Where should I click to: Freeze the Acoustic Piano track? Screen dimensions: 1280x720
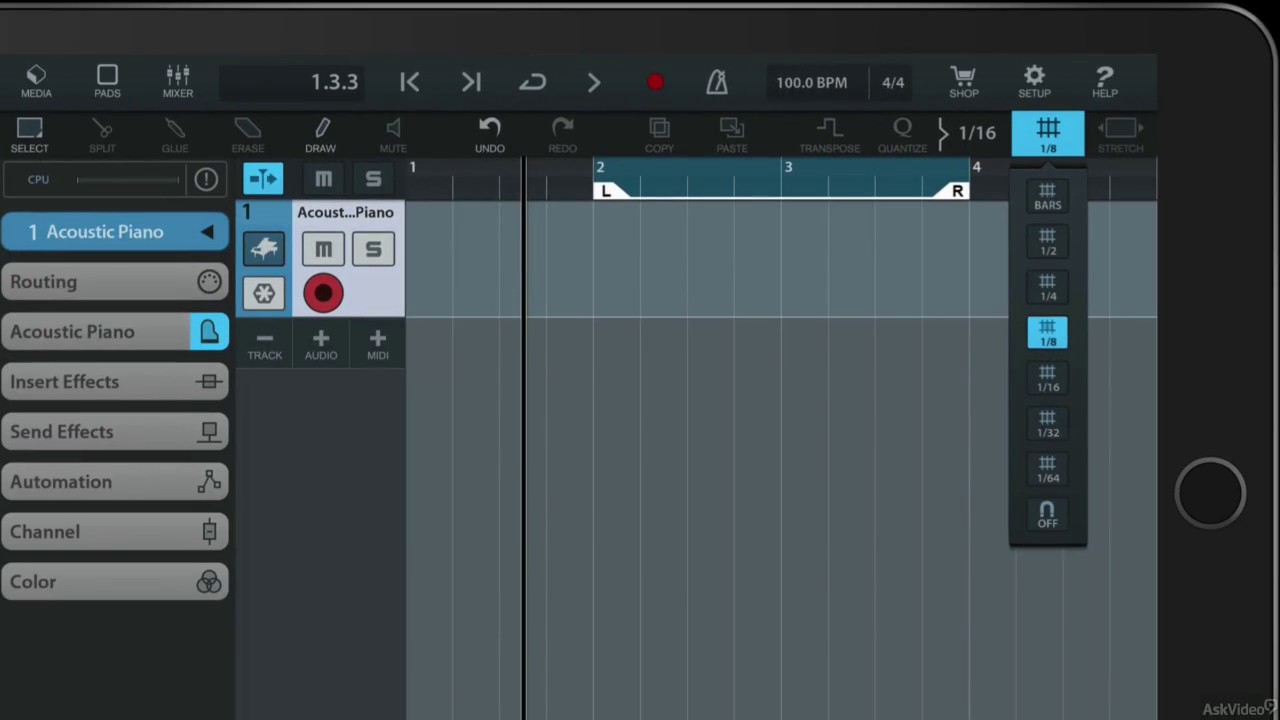264,293
